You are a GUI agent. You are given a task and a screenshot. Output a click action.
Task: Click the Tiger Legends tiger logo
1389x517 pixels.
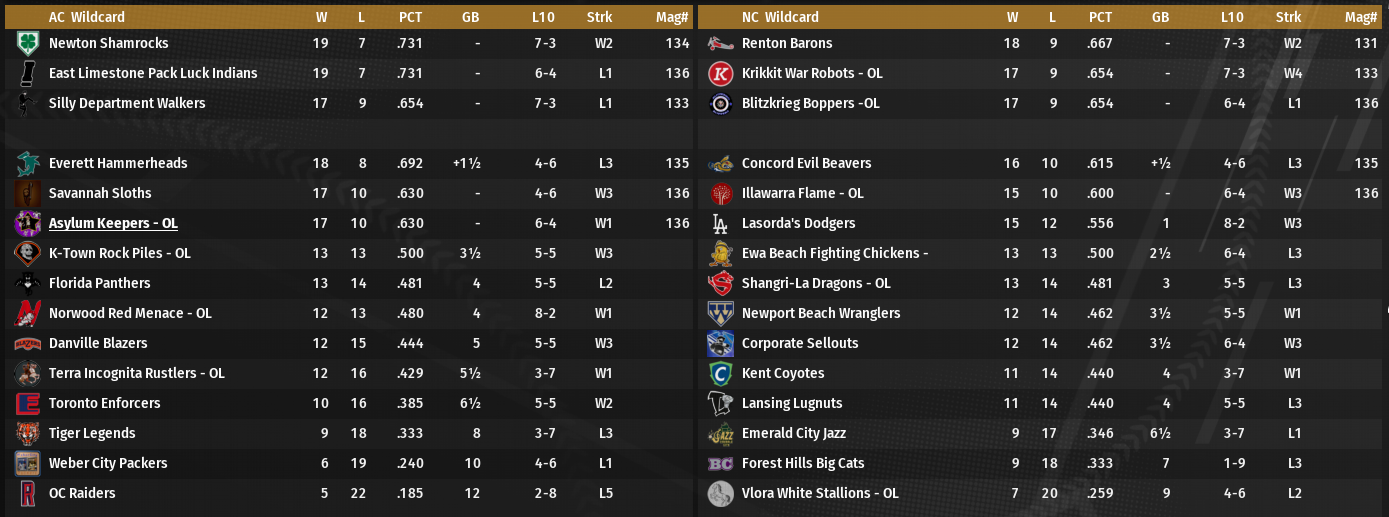[x=27, y=434]
